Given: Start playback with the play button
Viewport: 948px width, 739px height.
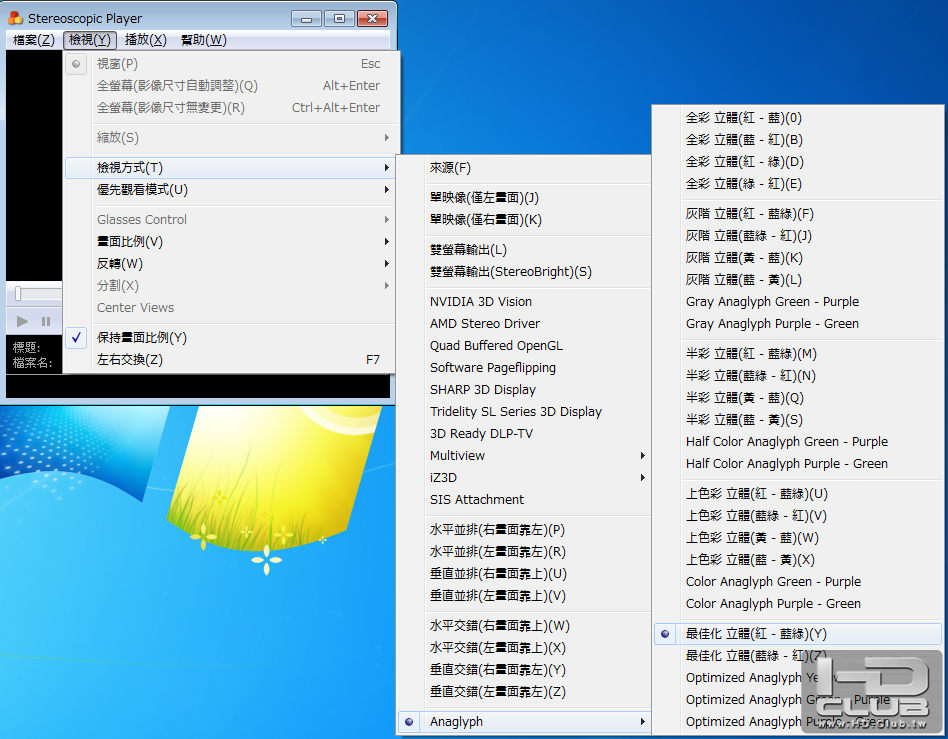Looking at the screenshot, I should [x=22, y=321].
